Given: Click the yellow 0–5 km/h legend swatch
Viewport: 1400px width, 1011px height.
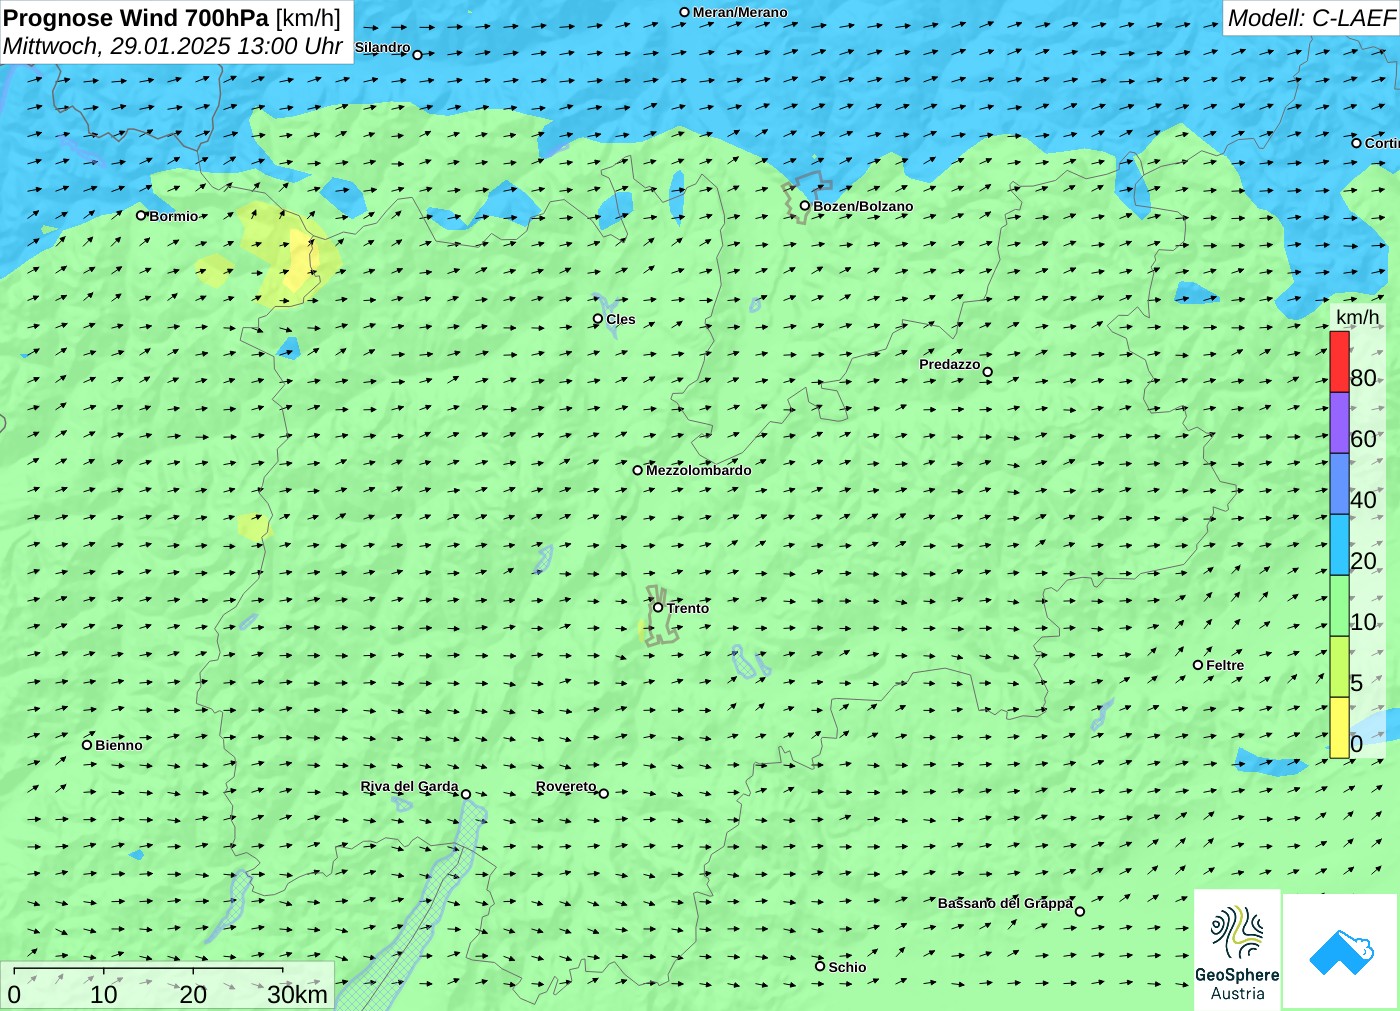Looking at the screenshot, I should tap(1339, 727).
